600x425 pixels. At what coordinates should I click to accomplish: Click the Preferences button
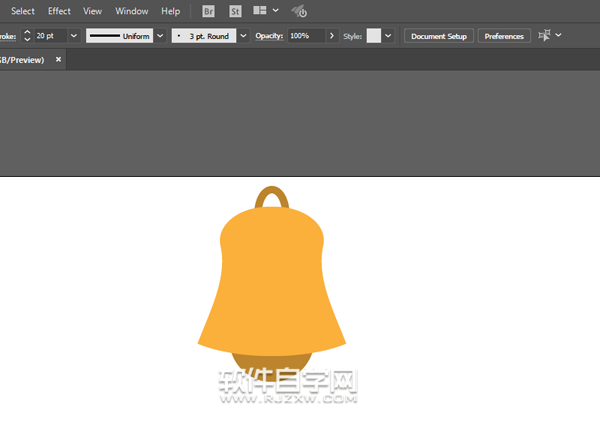click(x=503, y=36)
